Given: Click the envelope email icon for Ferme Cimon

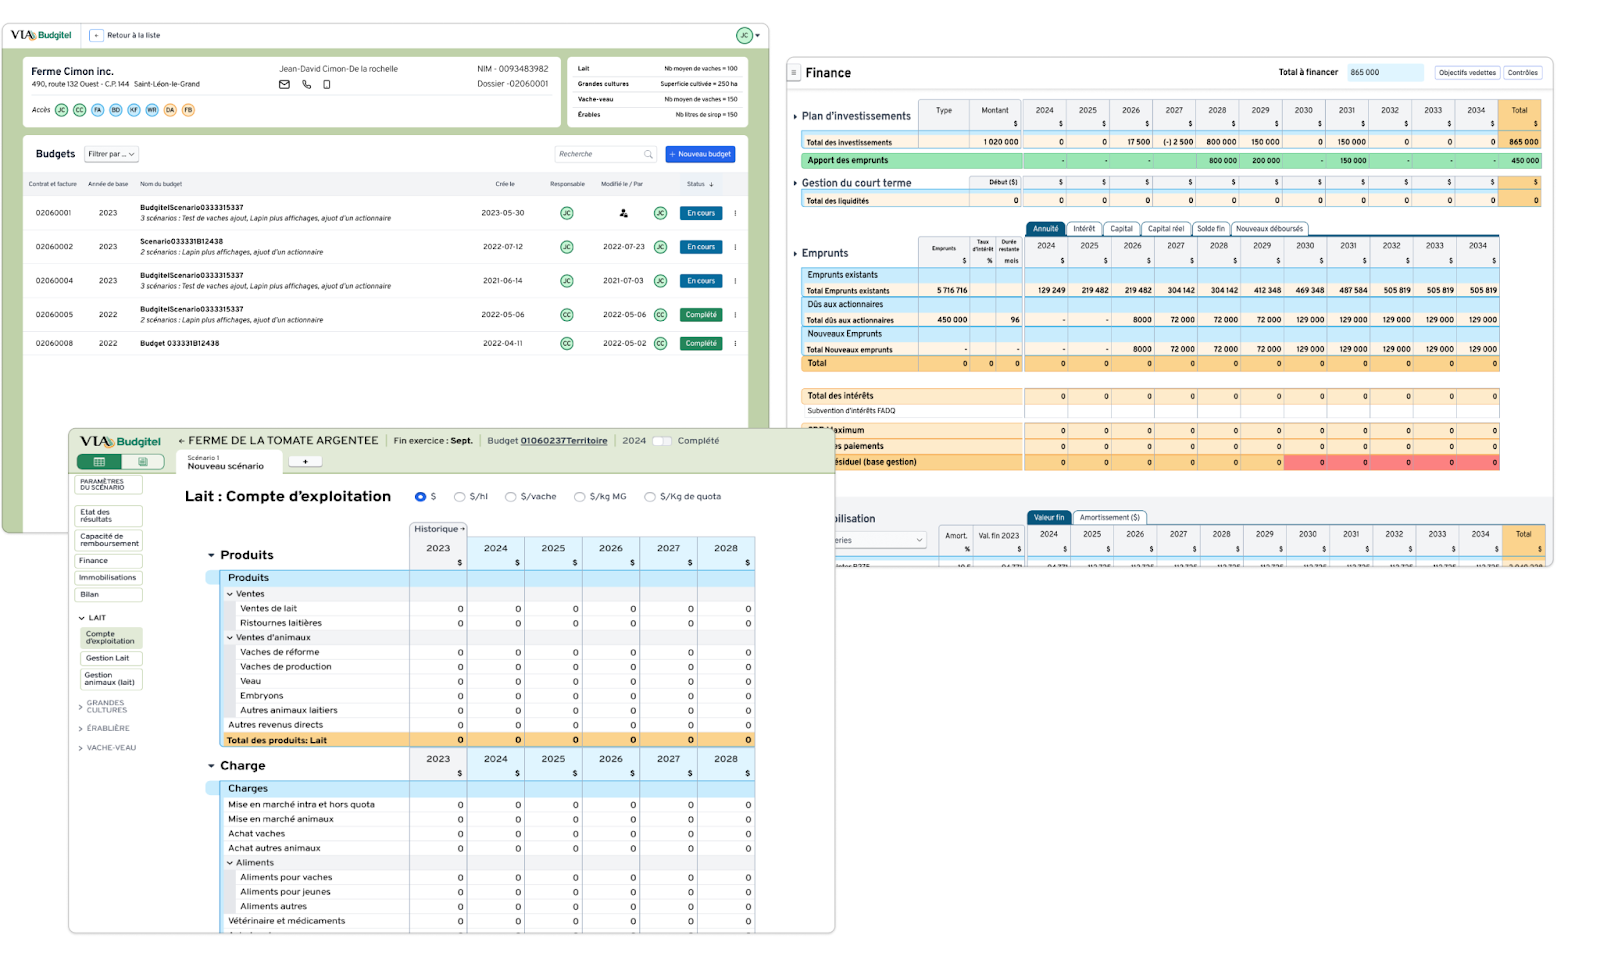Looking at the screenshot, I should click(x=284, y=85).
